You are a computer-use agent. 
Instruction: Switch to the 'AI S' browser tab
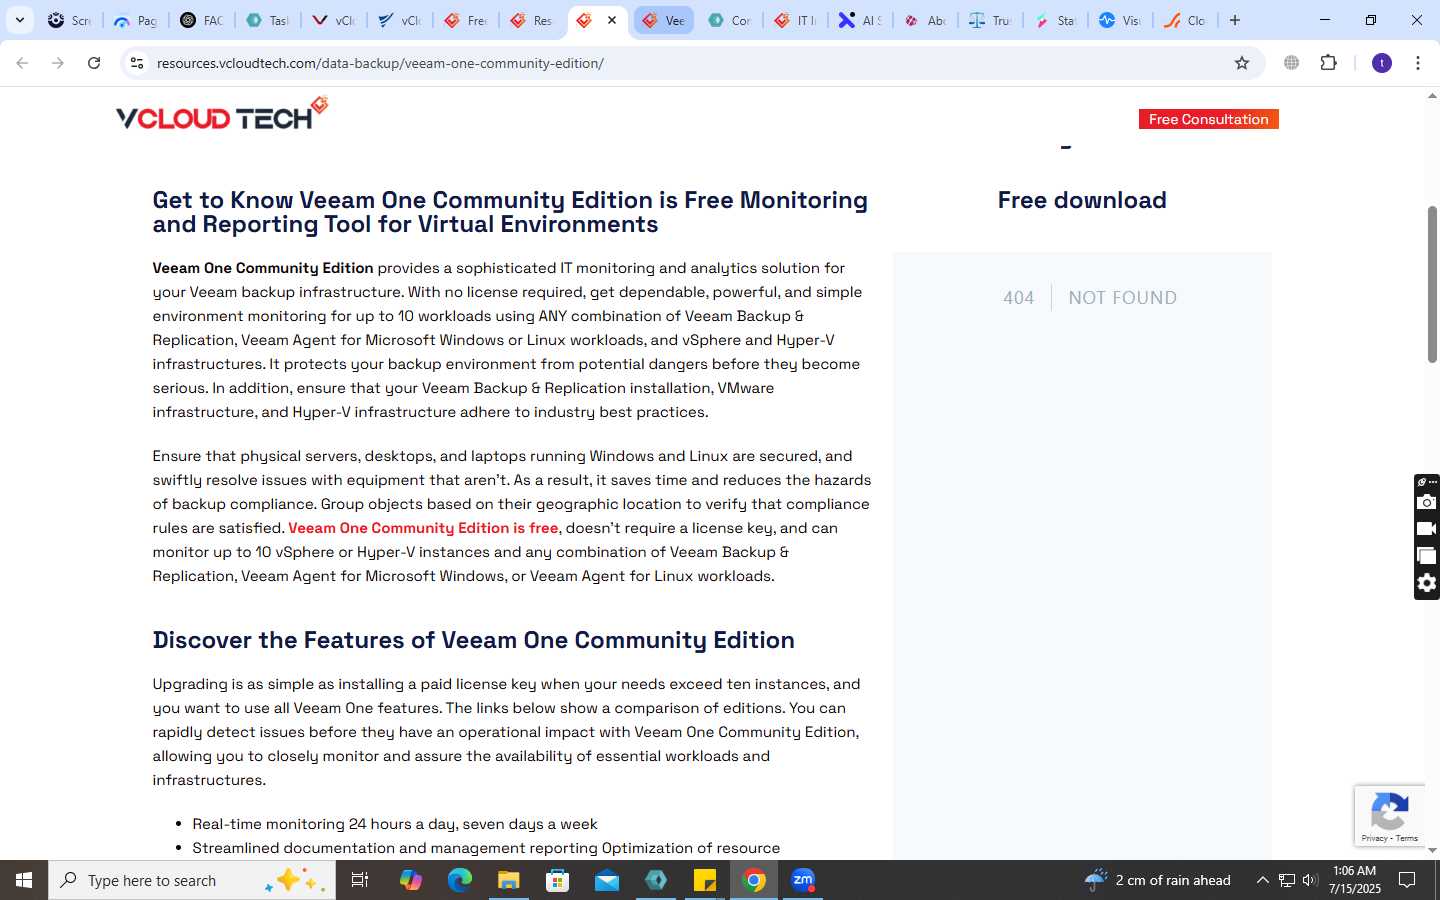pyautogui.click(x=861, y=20)
